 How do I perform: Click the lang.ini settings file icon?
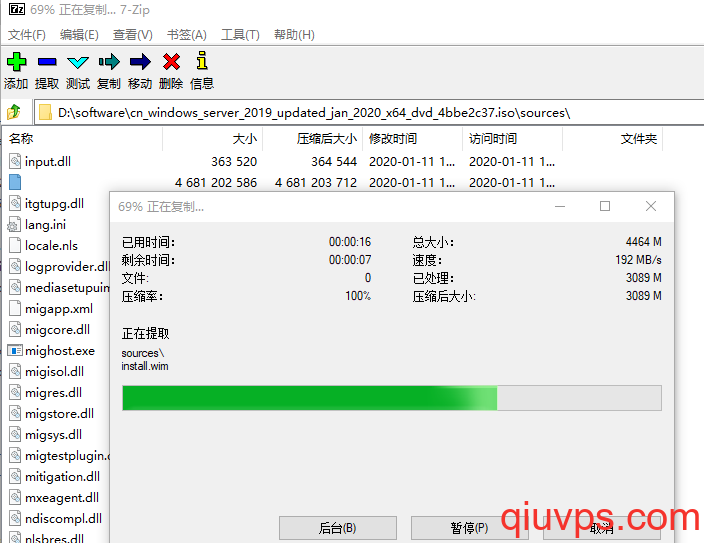tap(14, 225)
